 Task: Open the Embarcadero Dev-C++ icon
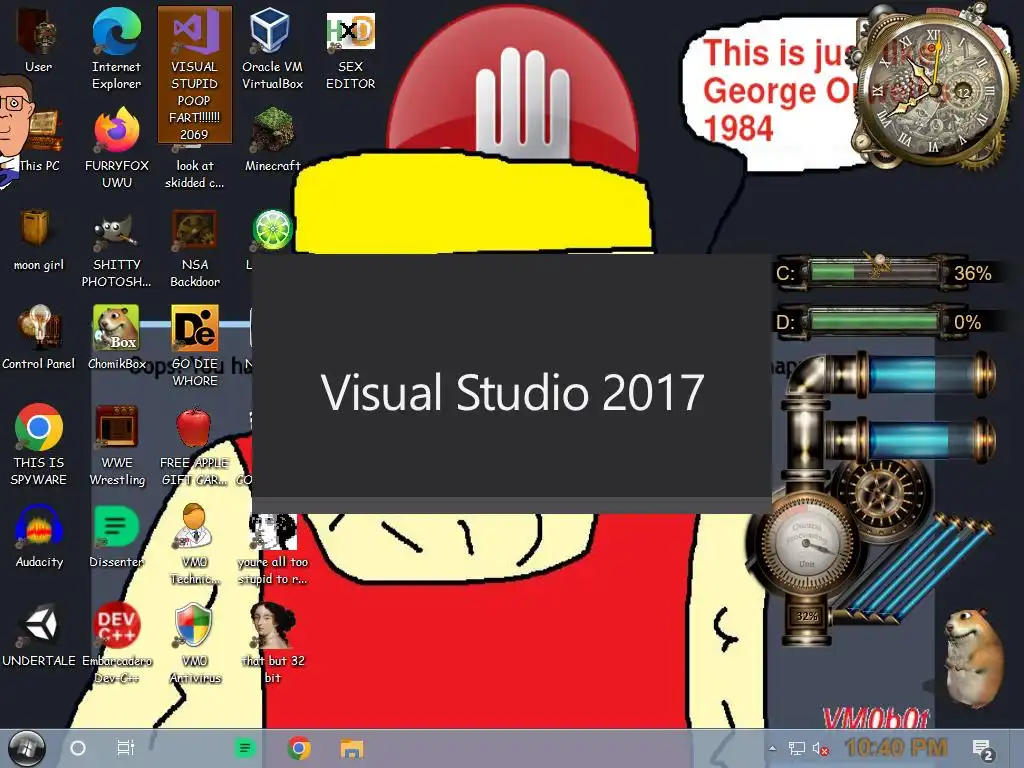pyautogui.click(x=117, y=643)
